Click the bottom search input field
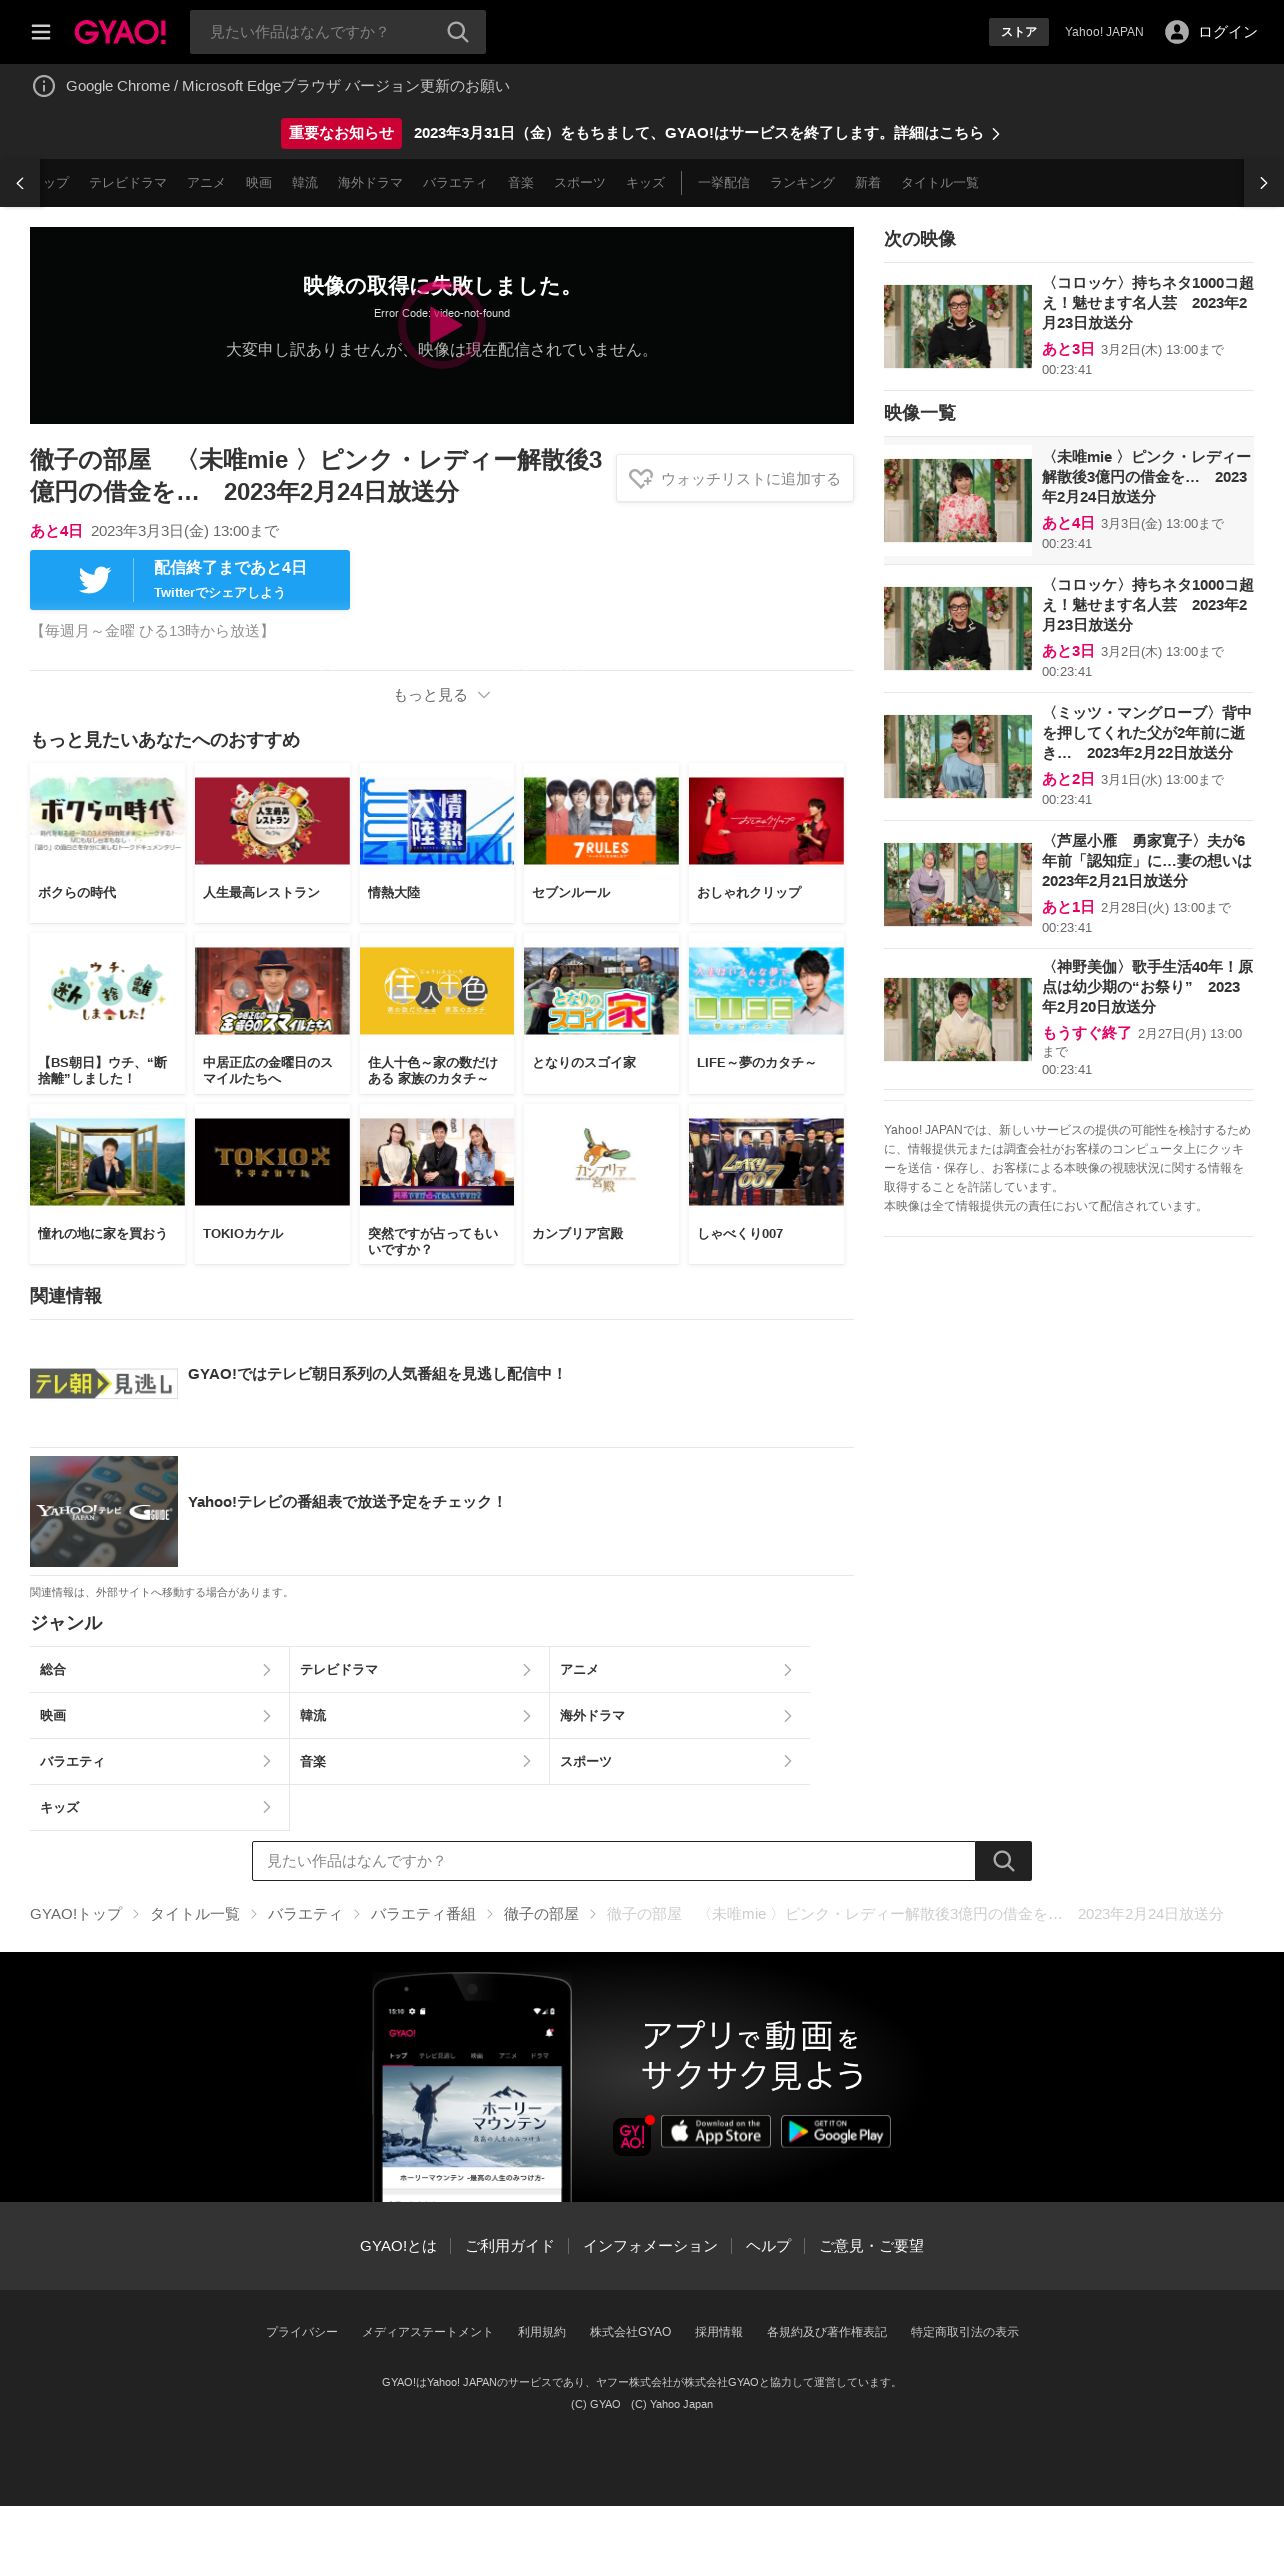 [x=613, y=1861]
